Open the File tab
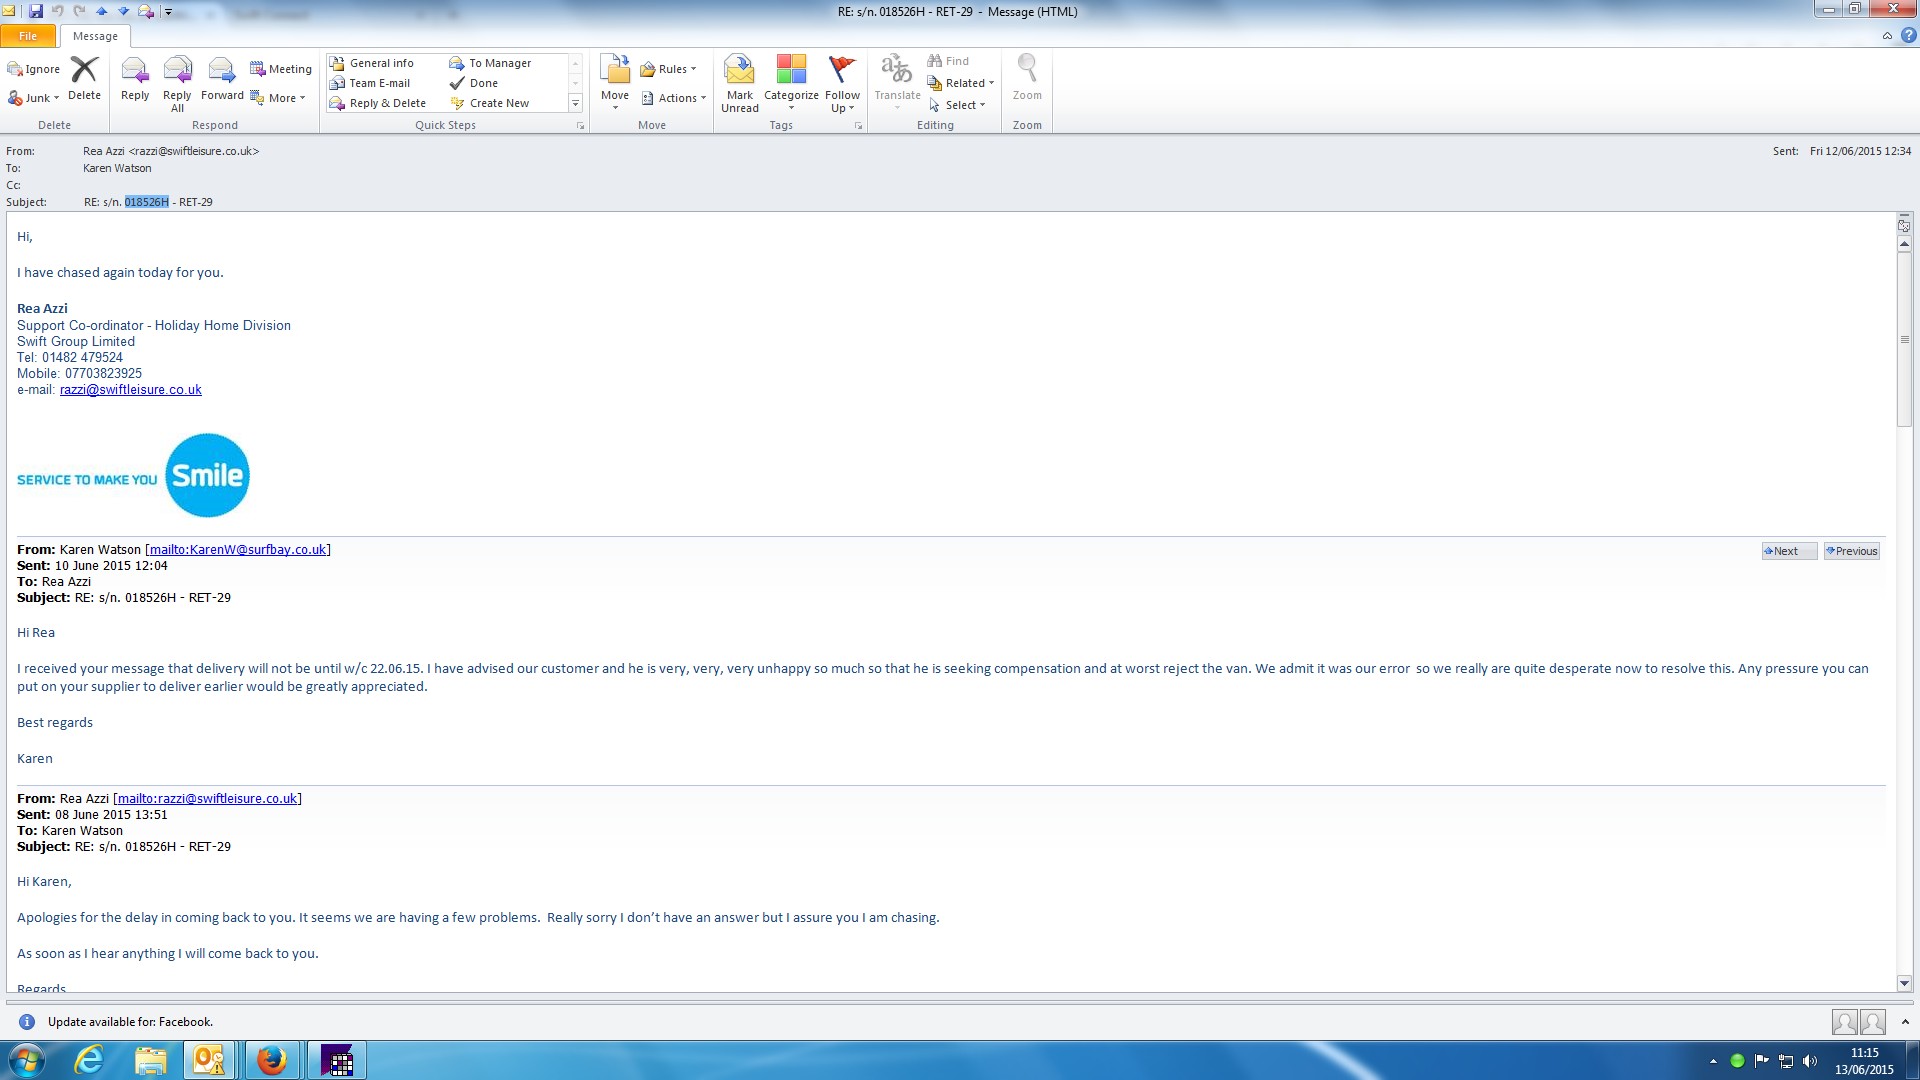 [28, 36]
